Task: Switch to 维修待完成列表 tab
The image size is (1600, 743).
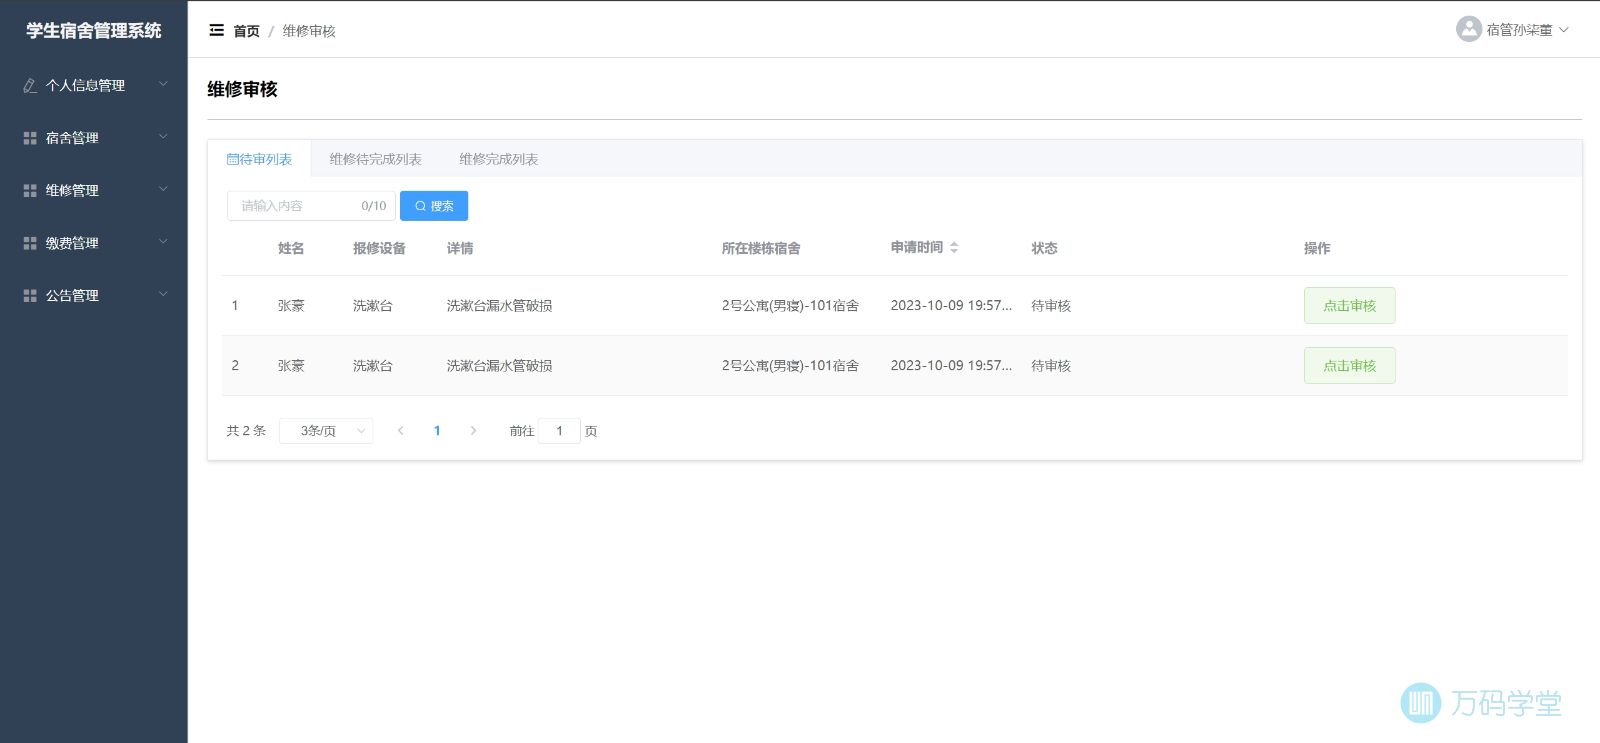Action: pyautogui.click(x=375, y=159)
